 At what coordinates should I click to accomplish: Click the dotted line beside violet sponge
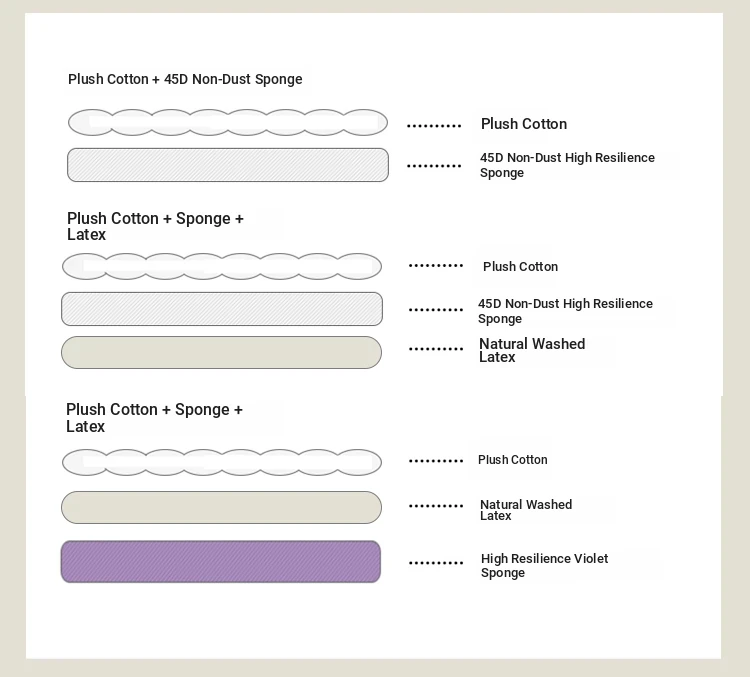[x=436, y=563]
